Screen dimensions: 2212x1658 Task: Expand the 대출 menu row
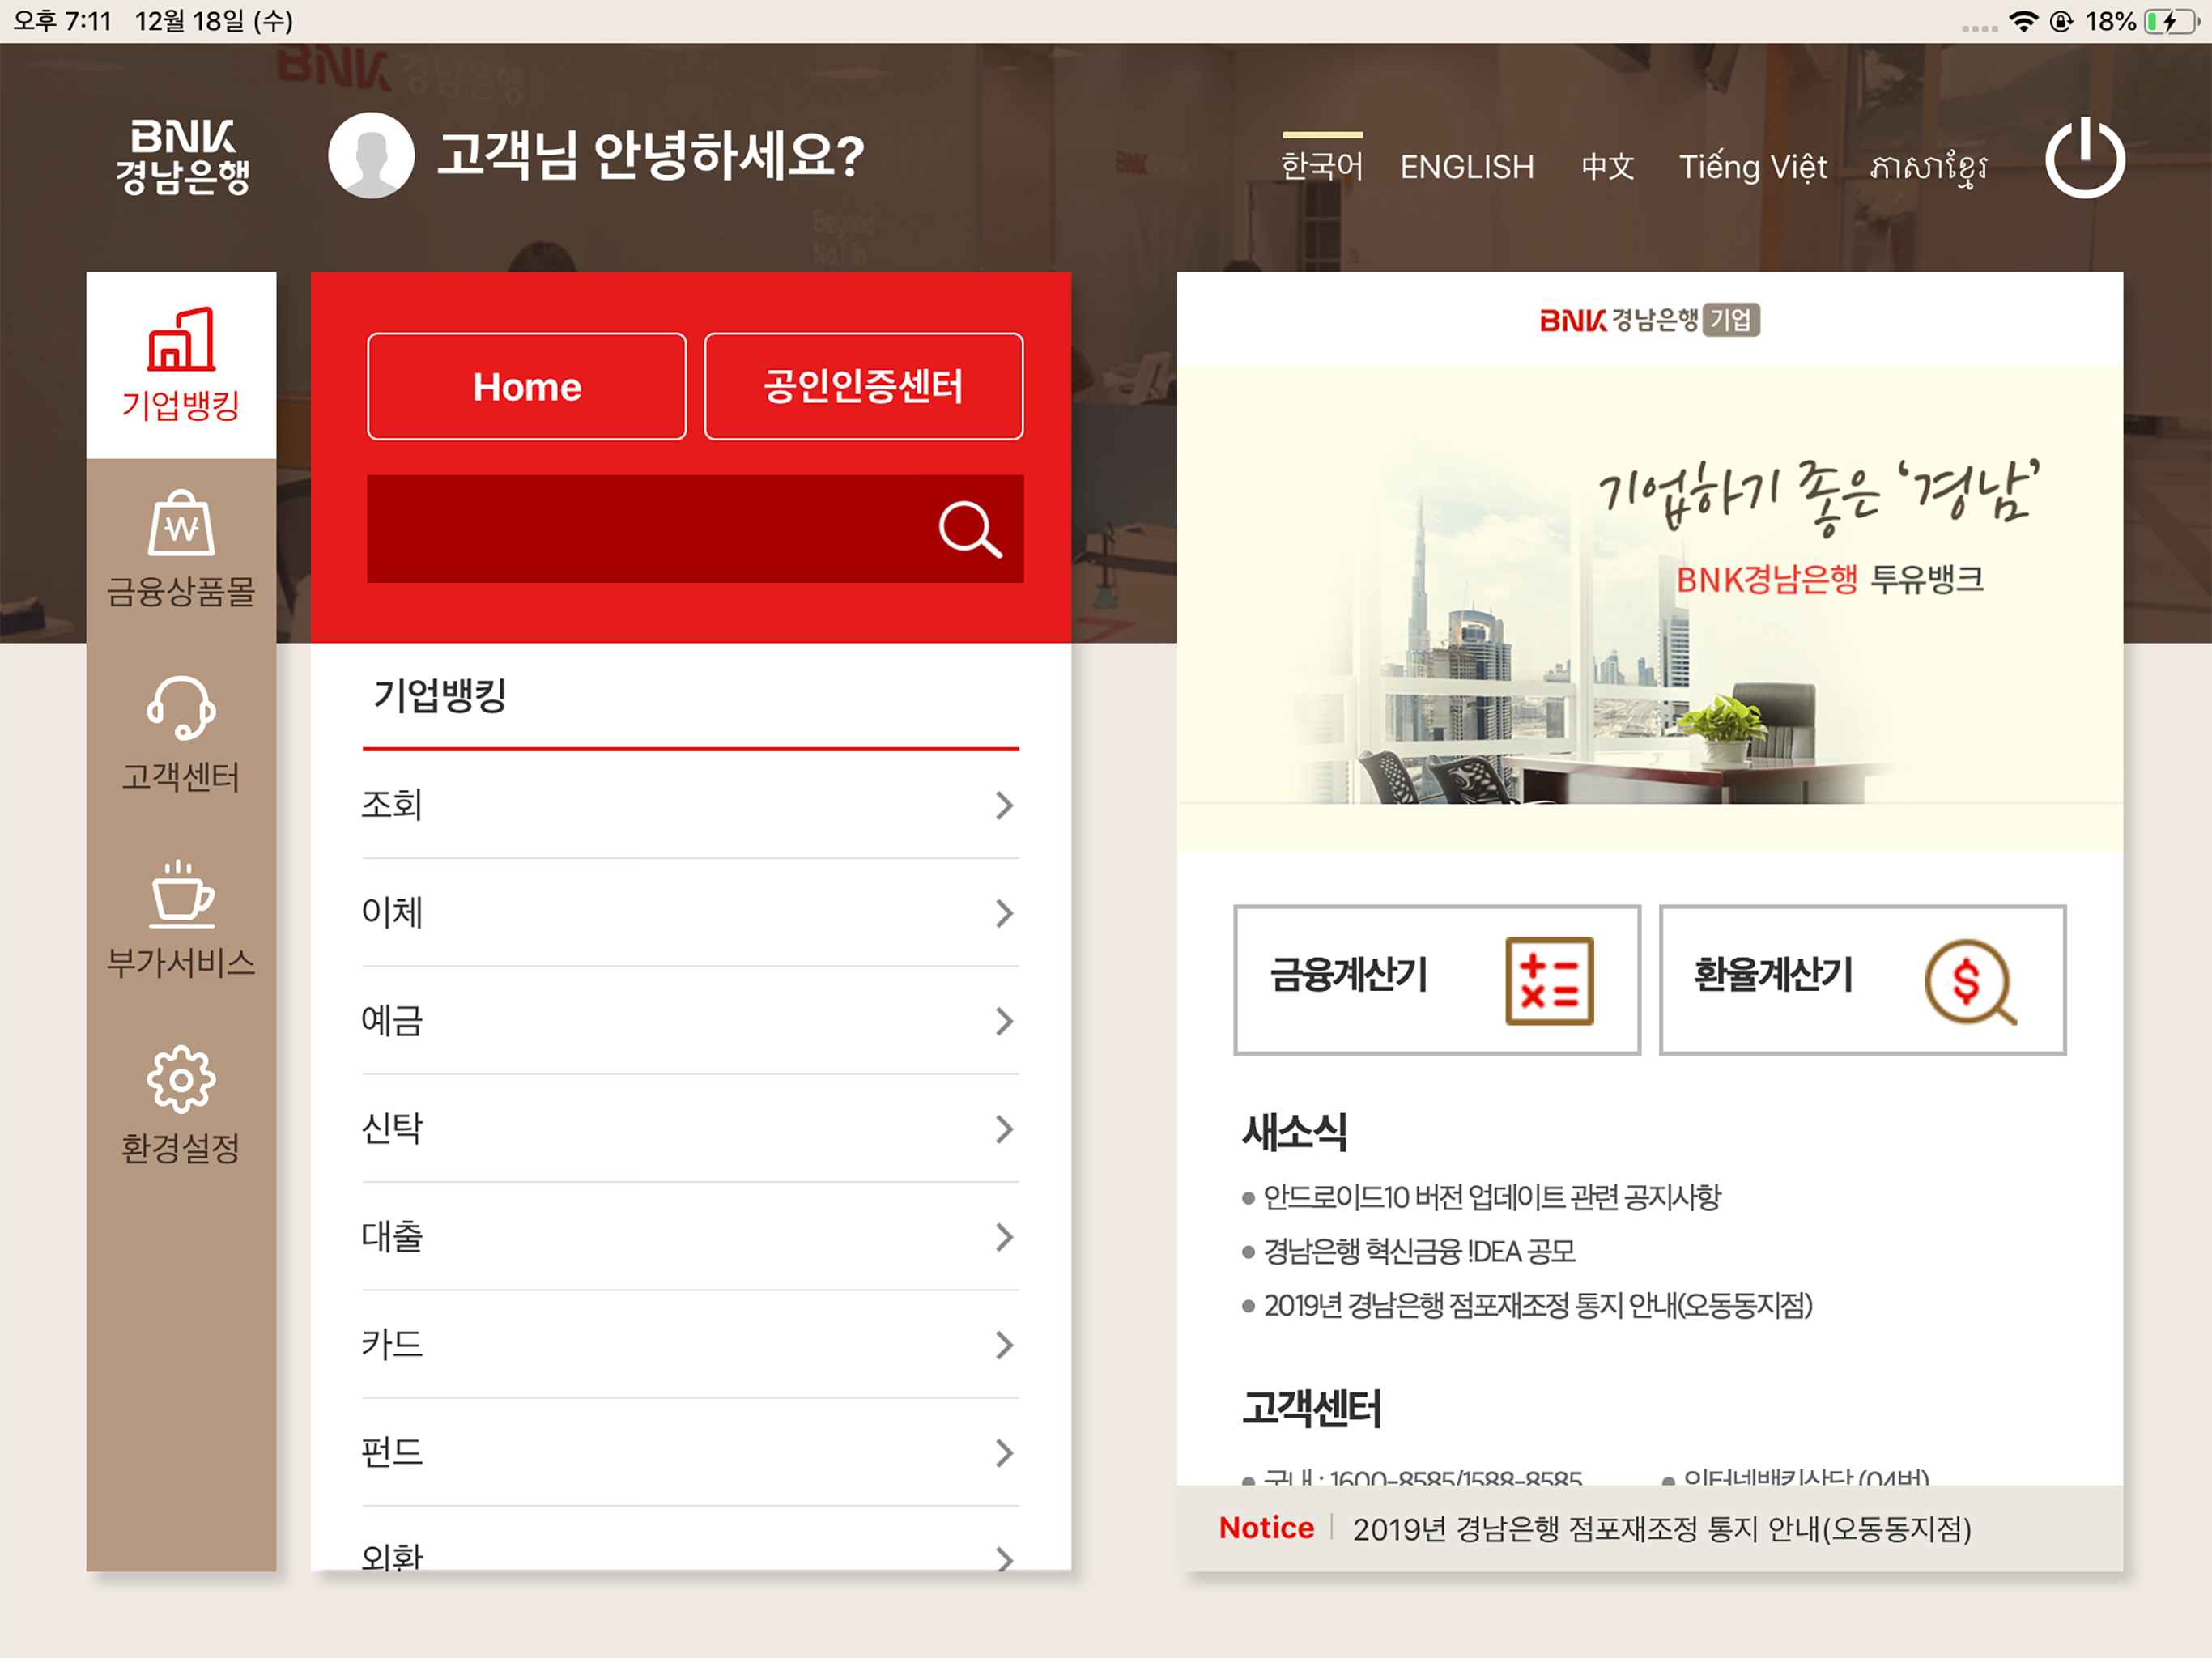(x=691, y=1237)
